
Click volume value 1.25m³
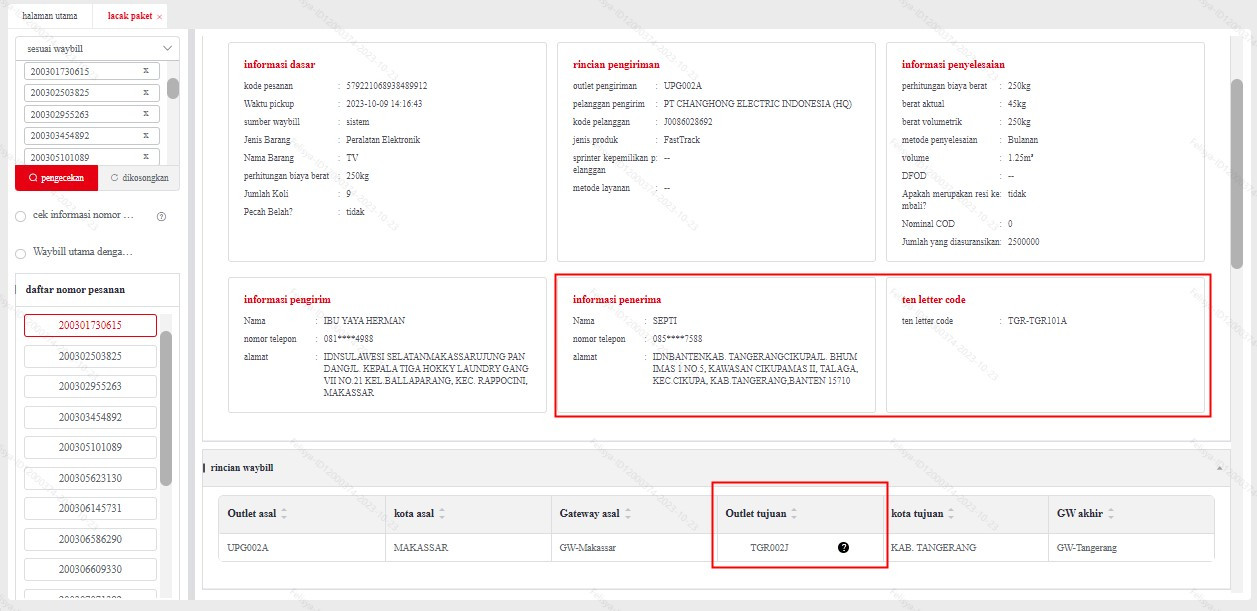coord(1023,158)
